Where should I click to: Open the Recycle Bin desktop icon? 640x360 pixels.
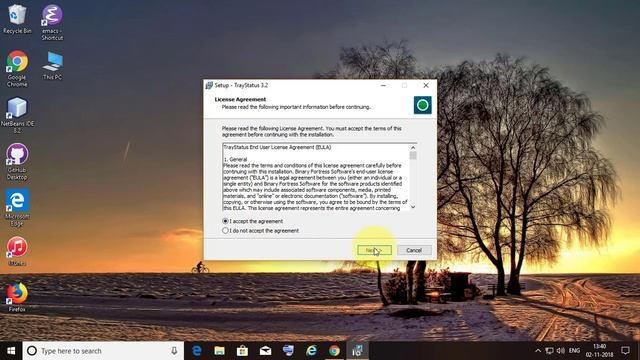[x=17, y=19]
